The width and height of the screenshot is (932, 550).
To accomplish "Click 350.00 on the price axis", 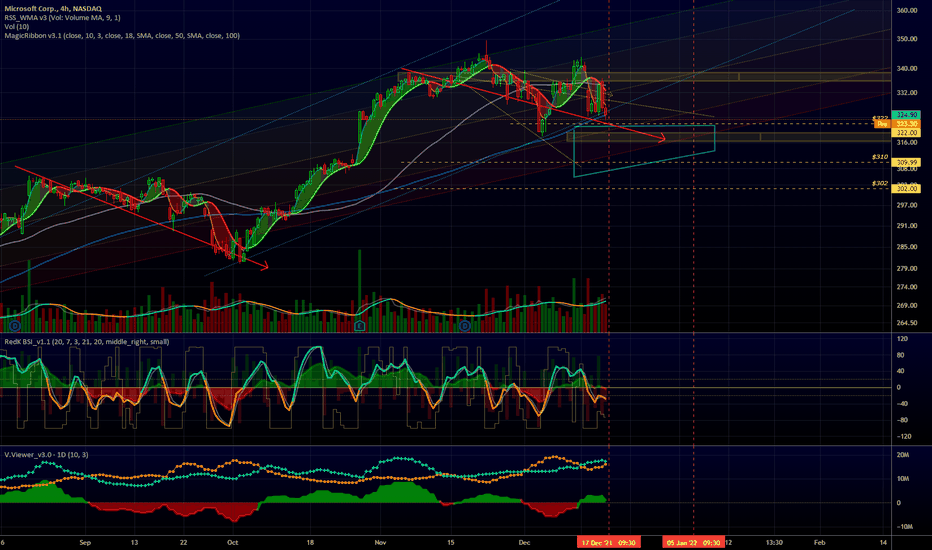I will pyautogui.click(x=907, y=39).
